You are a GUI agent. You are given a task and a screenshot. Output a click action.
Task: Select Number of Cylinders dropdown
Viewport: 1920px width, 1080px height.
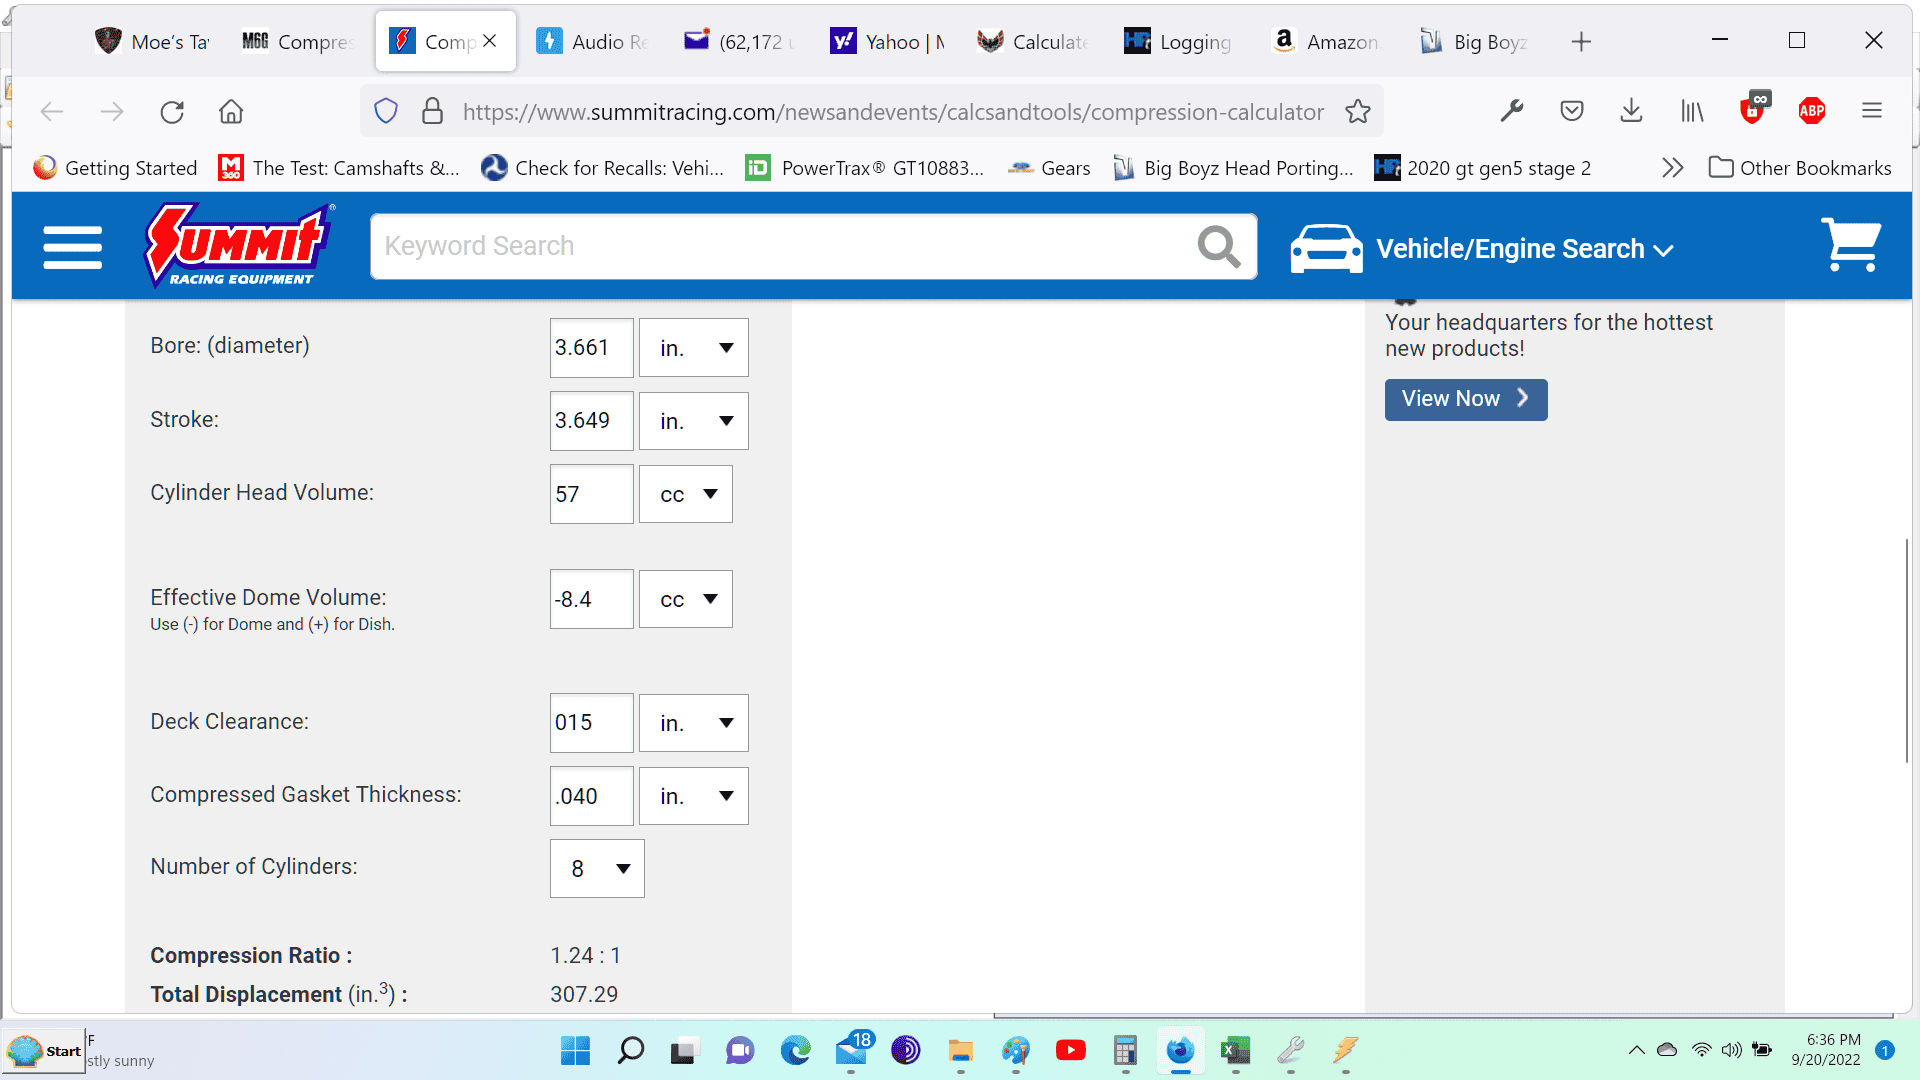coord(597,869)
